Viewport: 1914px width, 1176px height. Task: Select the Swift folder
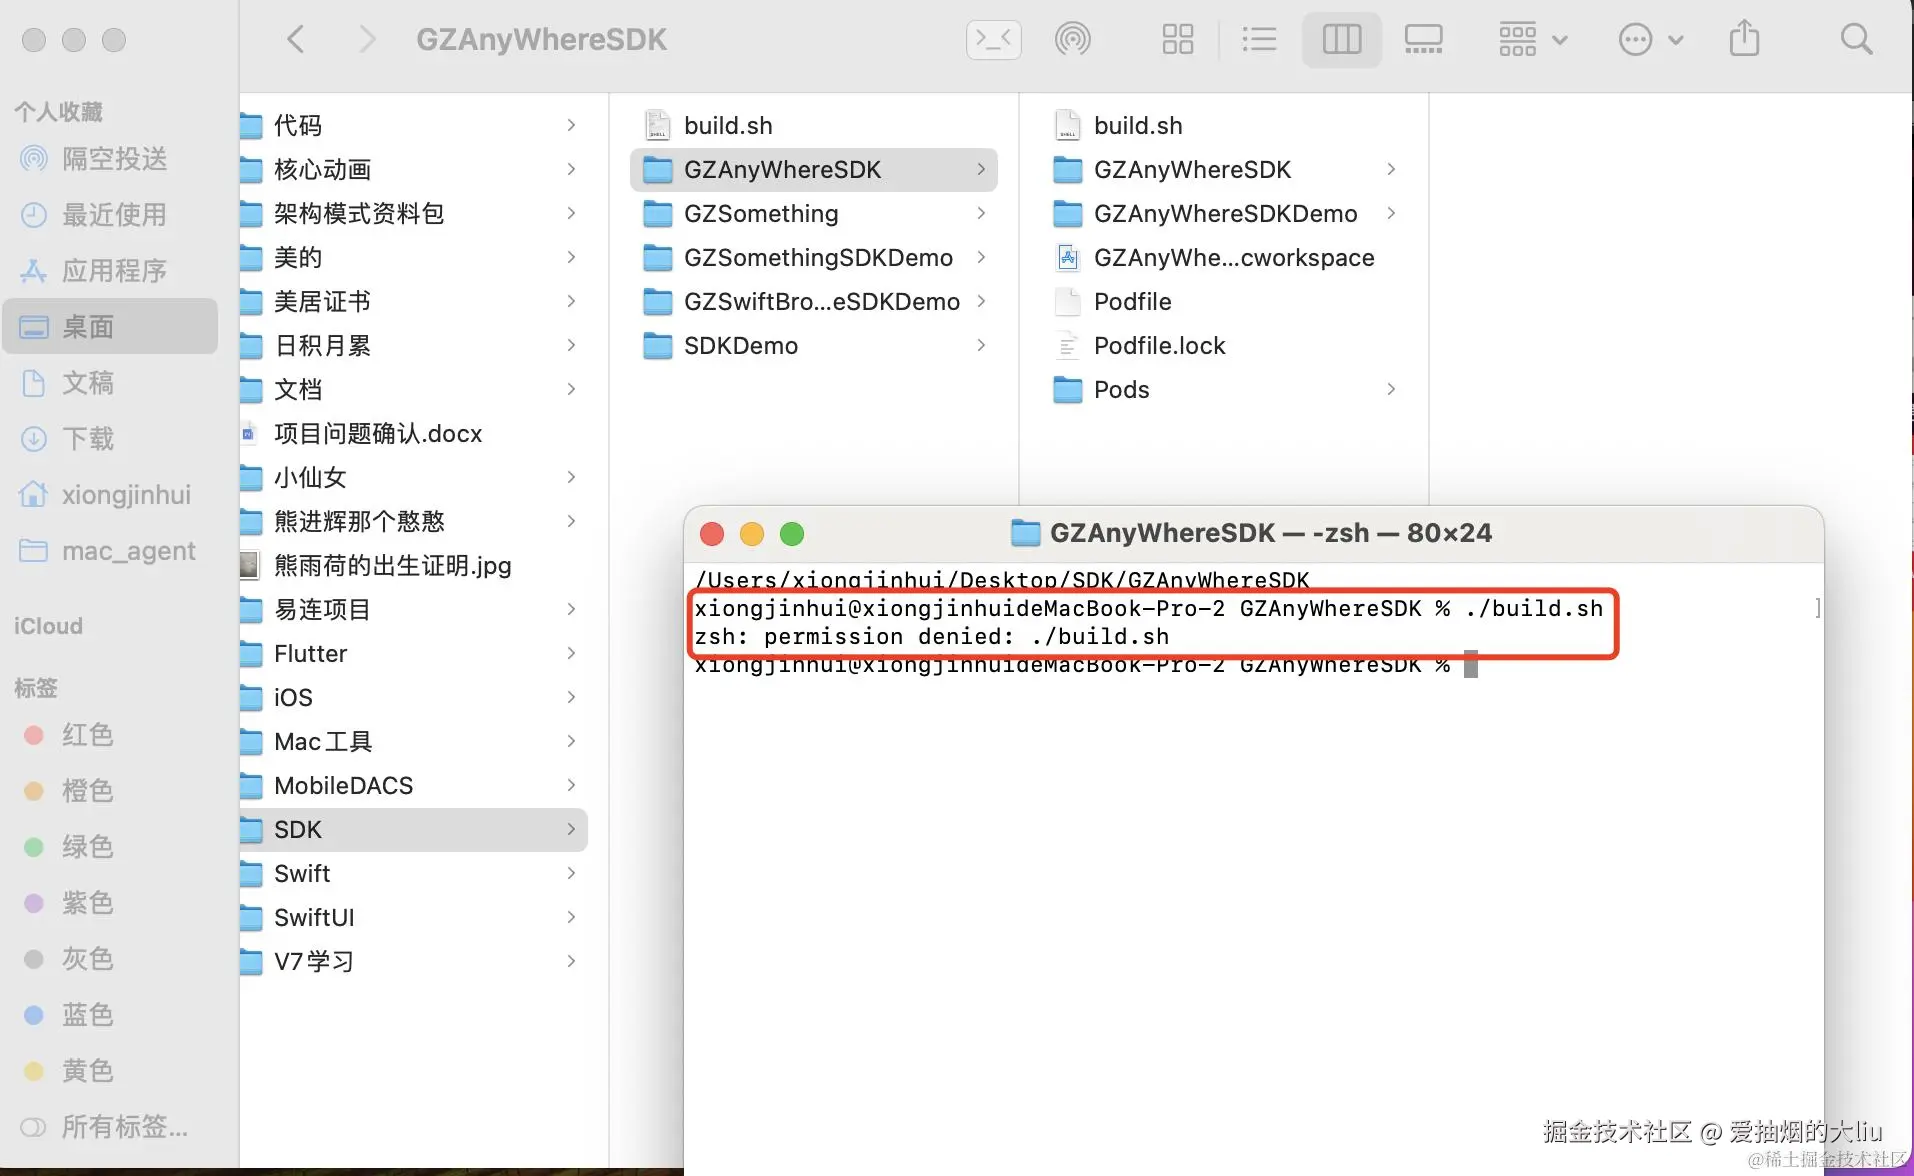(413, 873)
